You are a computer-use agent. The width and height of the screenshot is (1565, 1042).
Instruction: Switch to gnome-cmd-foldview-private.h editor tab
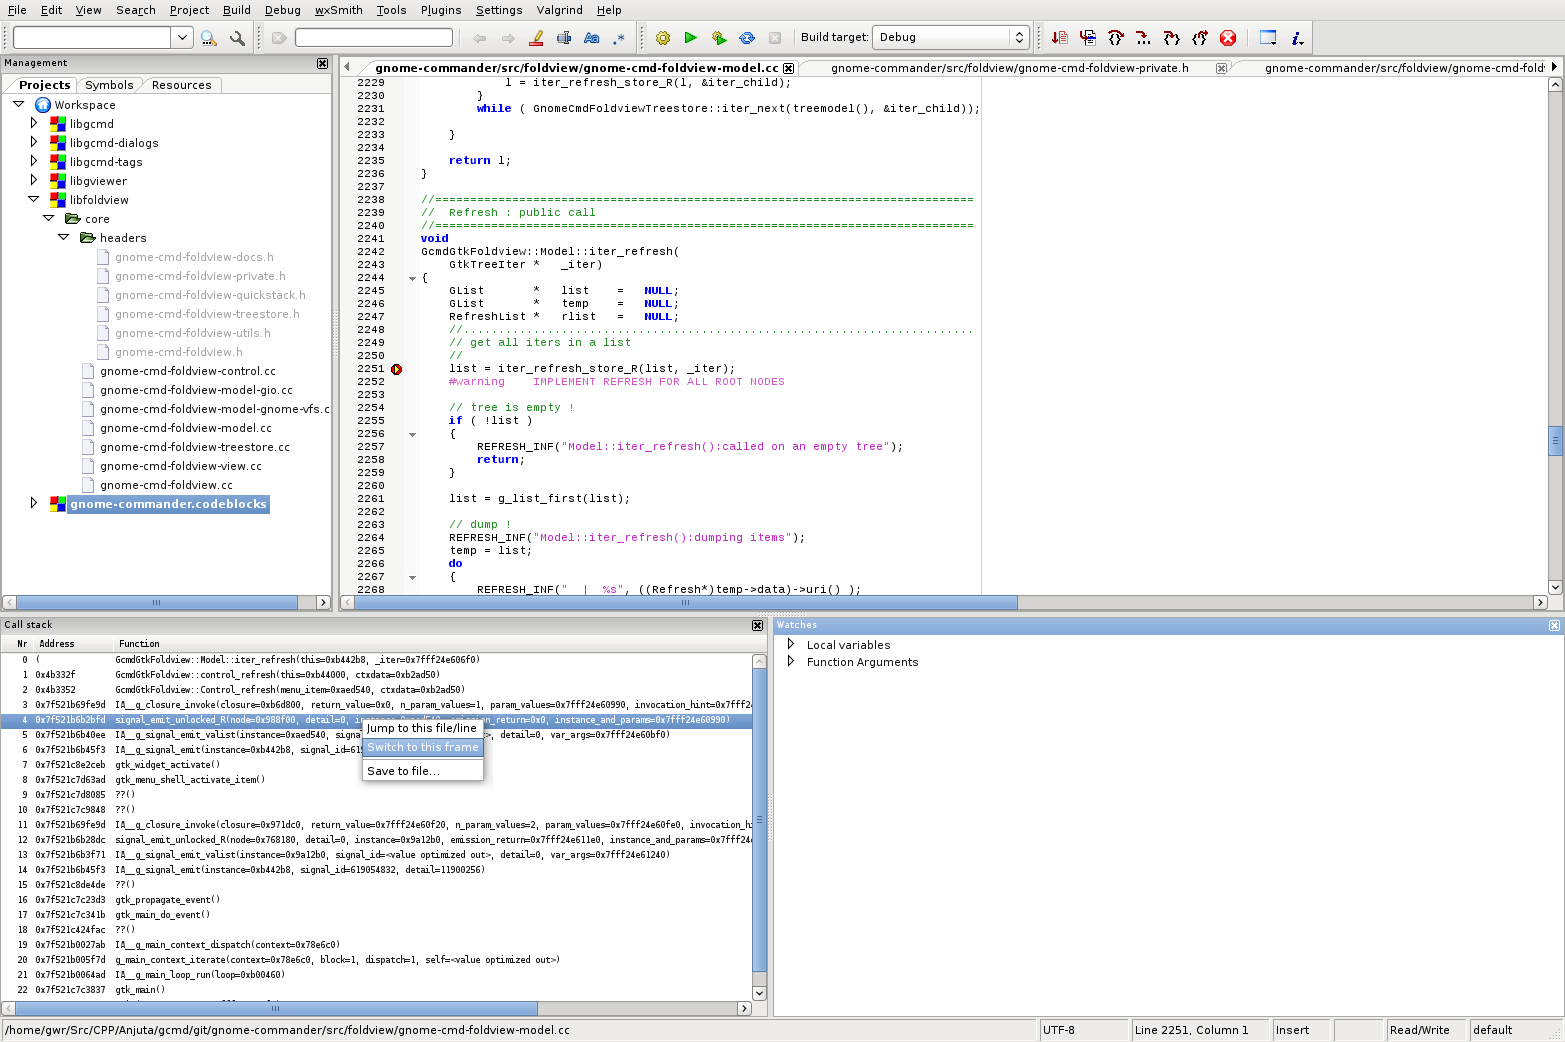1010,68
